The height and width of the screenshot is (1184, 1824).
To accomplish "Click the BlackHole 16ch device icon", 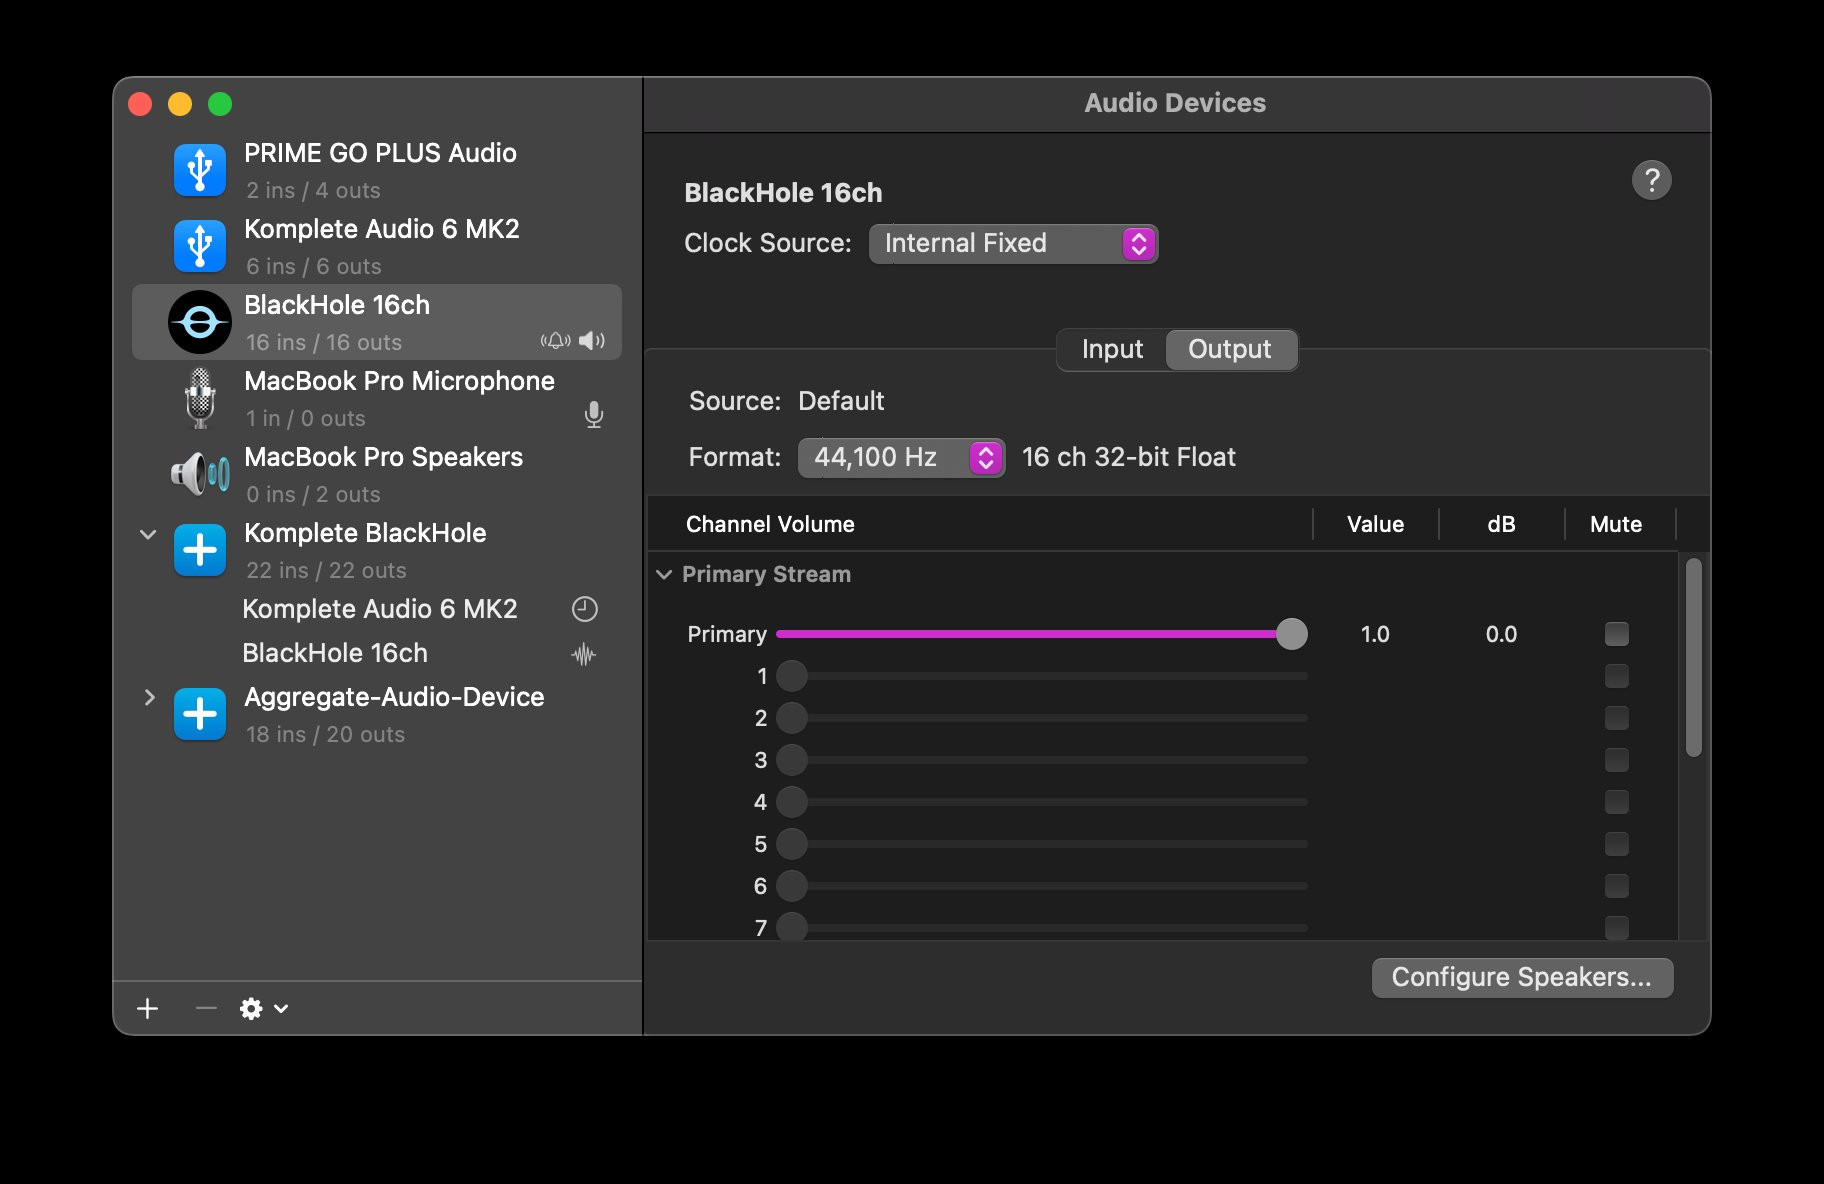I will pyautogui.click(x=200, y=322).
